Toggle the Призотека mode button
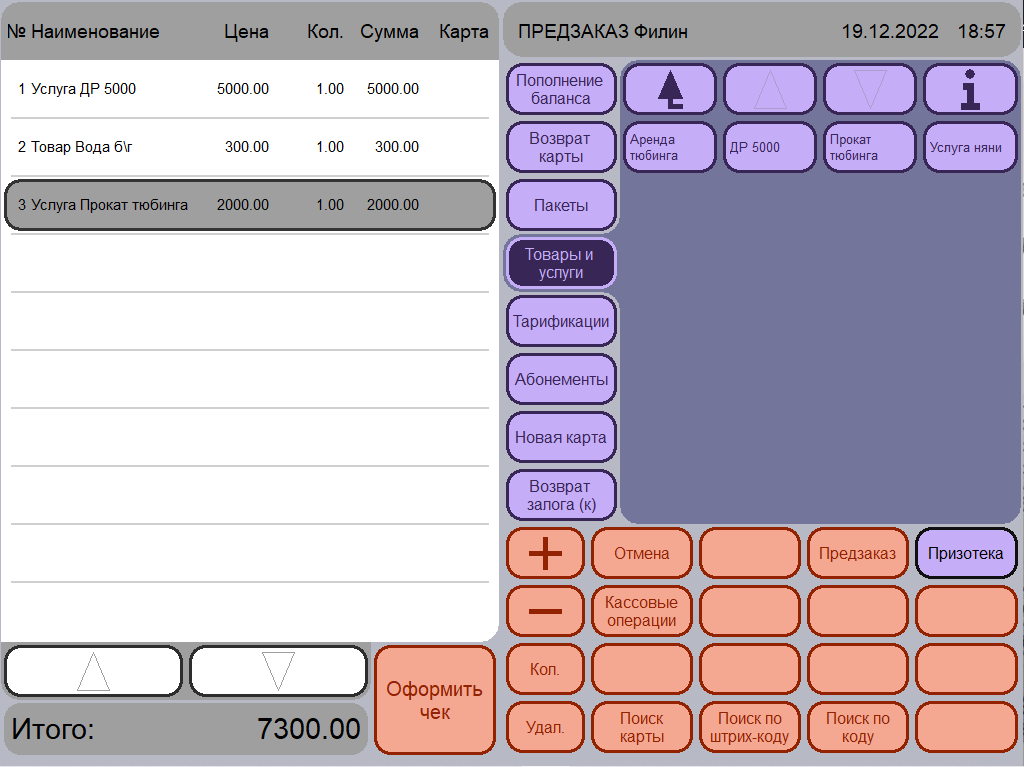 tap(966, 553)
